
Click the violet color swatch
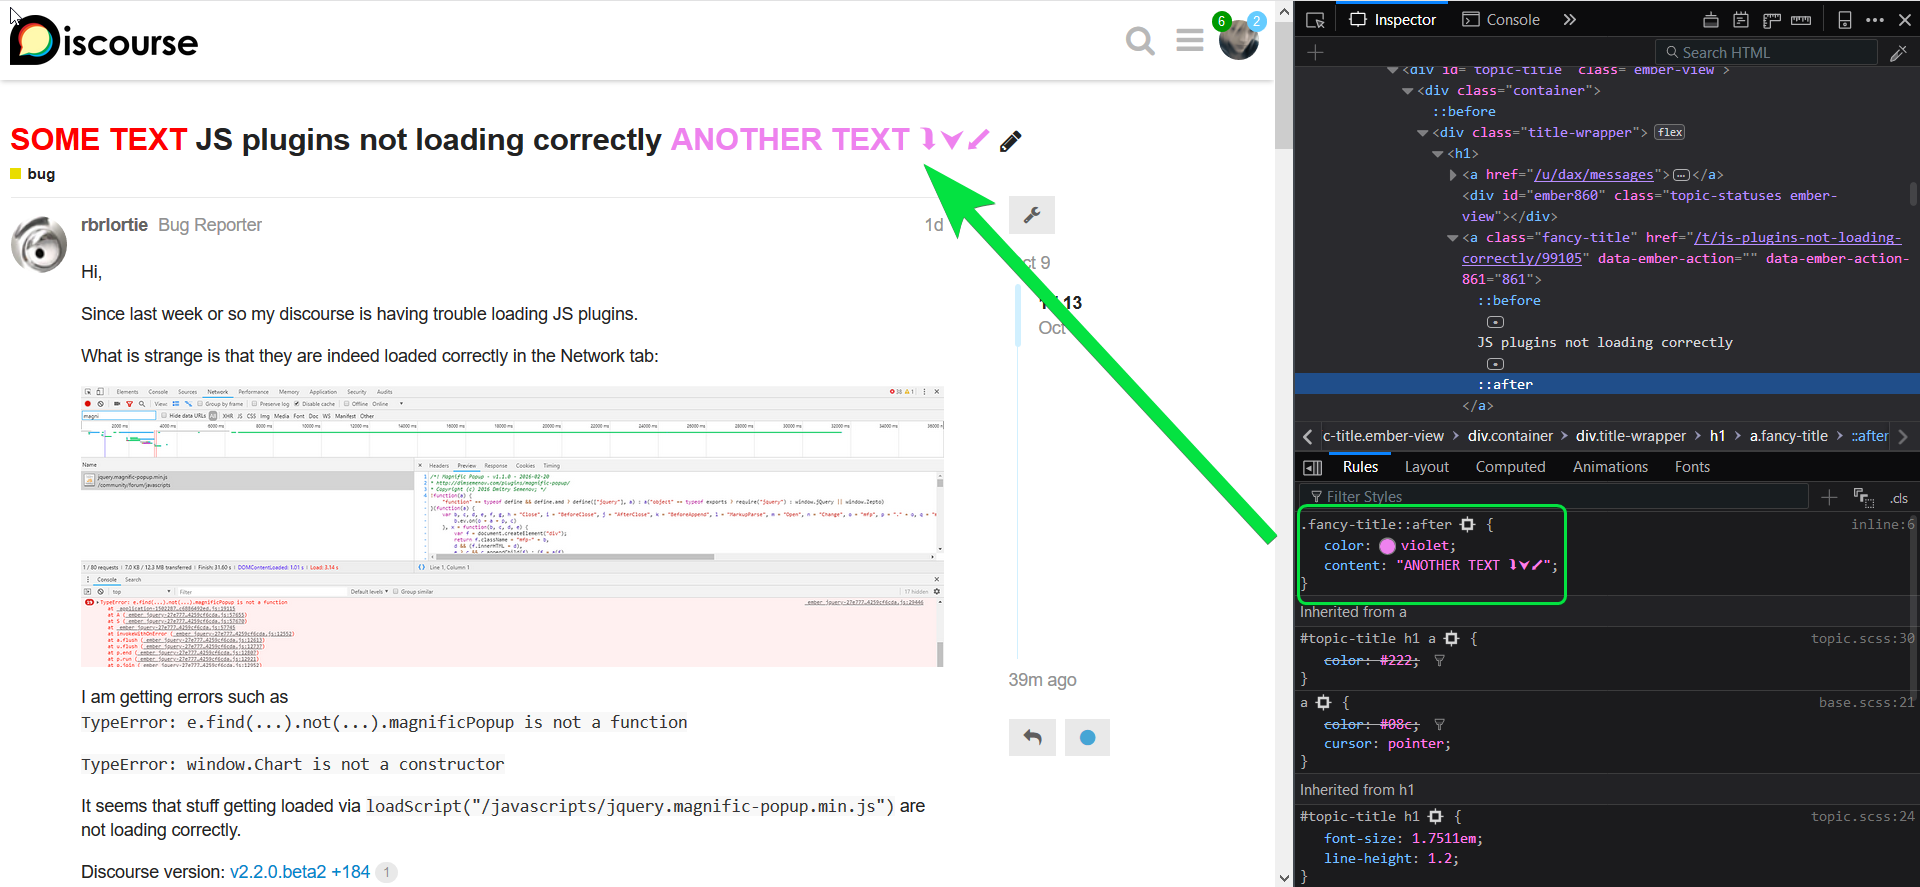click(x=1387, y=546)
